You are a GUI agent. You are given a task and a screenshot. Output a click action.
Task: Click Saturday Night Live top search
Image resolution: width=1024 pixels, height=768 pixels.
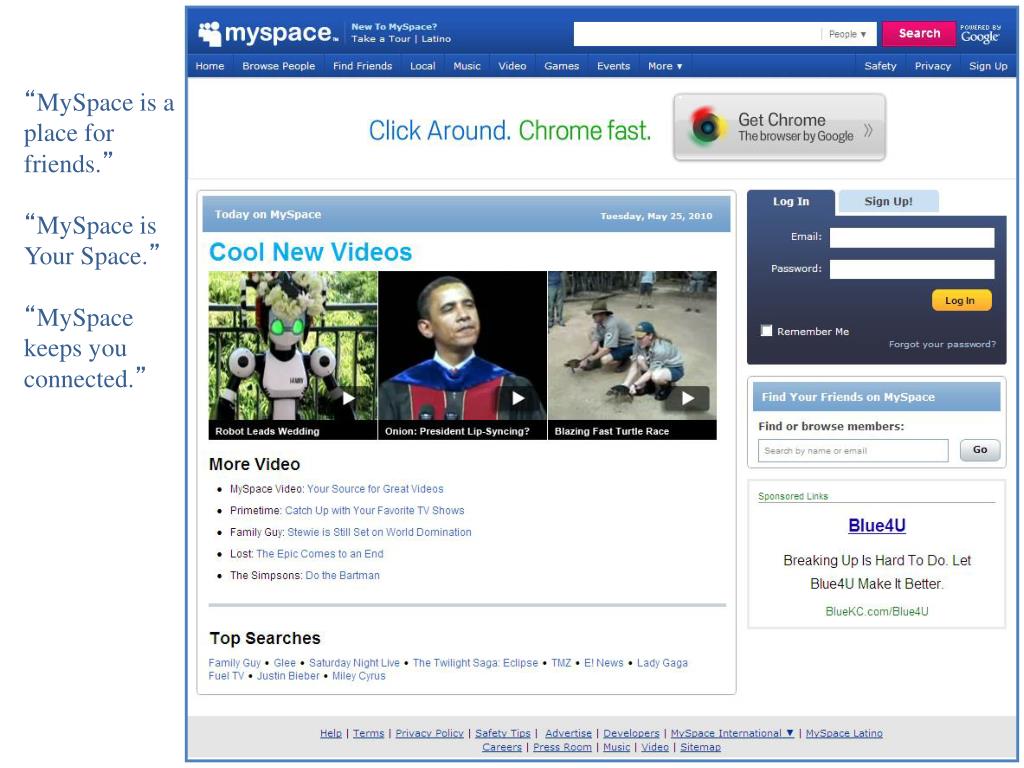click(x=354, y=663)
